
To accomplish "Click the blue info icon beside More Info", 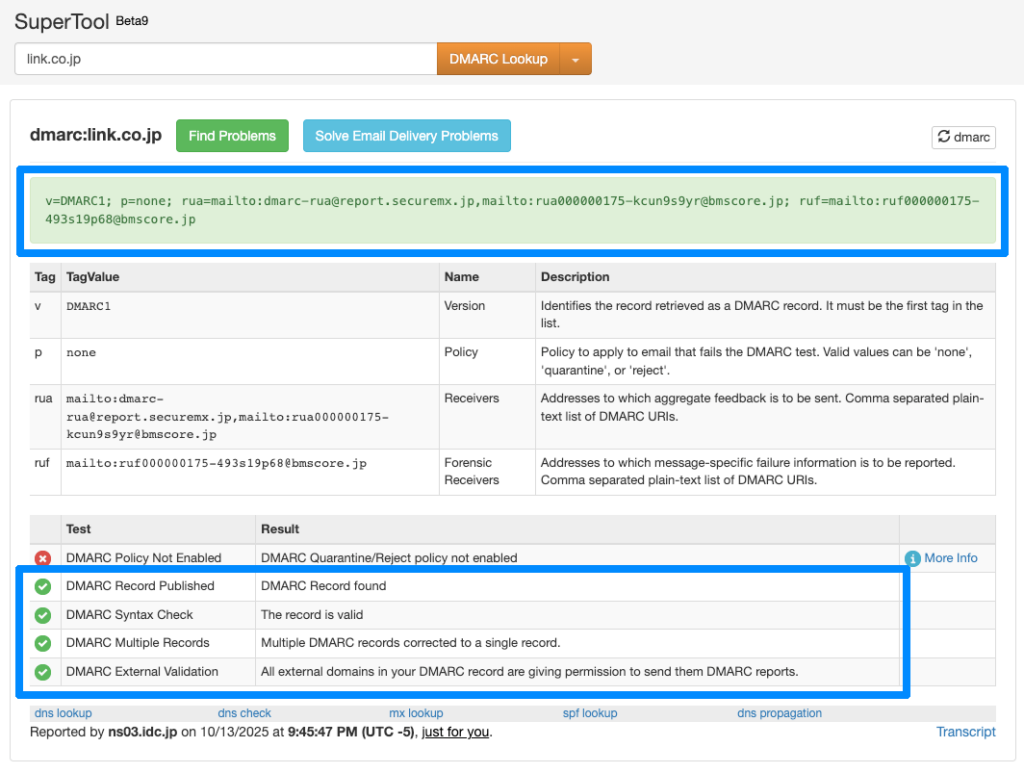I will 912,558.
